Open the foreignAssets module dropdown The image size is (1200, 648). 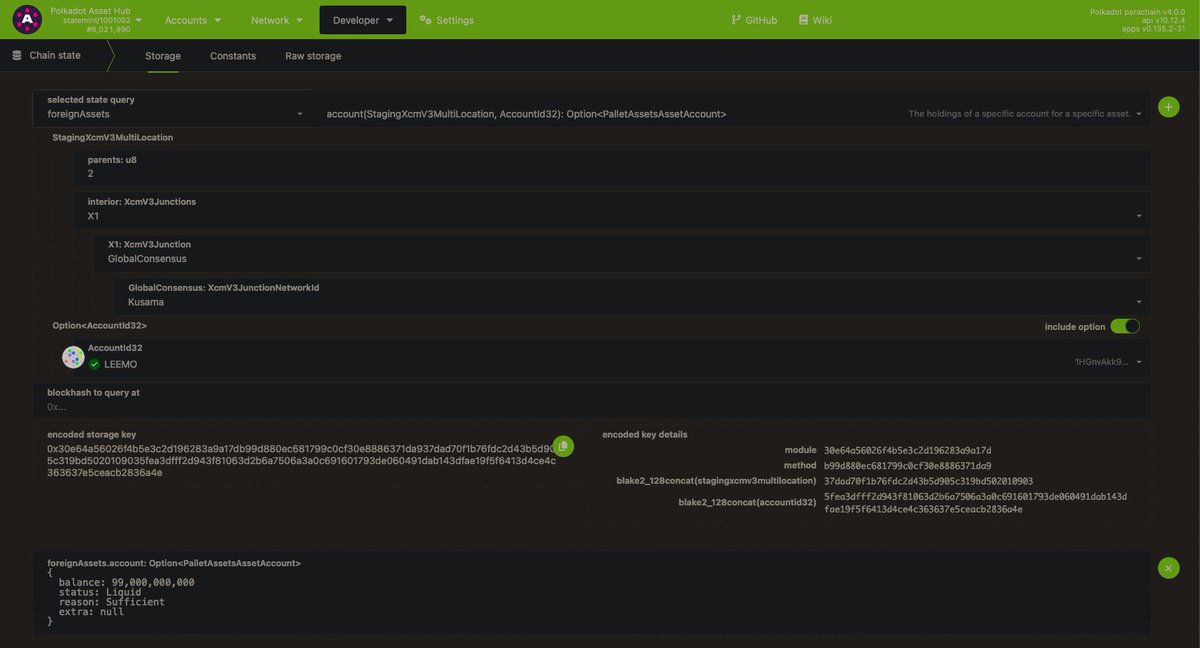click(172, 108)
